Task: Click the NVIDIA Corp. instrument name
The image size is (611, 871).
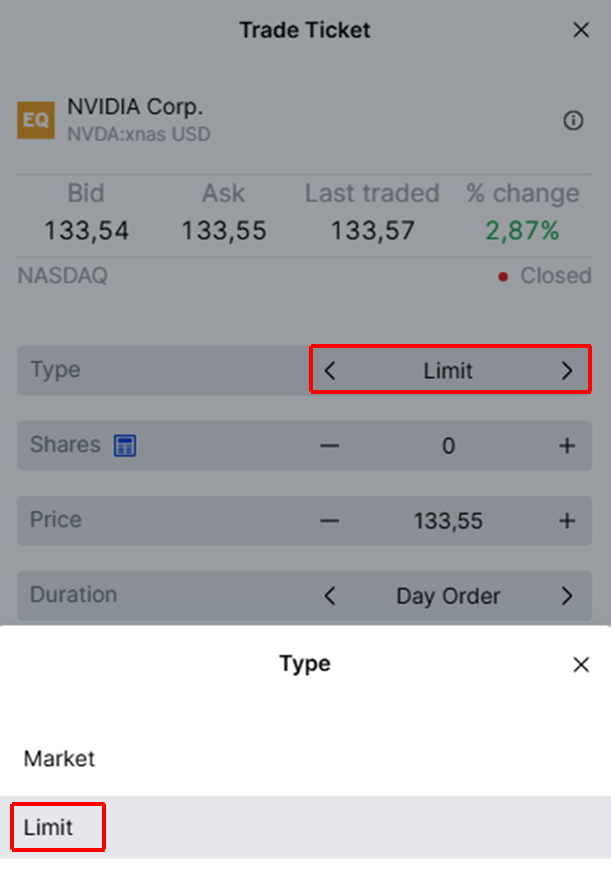Action: (x=135, y=107)
